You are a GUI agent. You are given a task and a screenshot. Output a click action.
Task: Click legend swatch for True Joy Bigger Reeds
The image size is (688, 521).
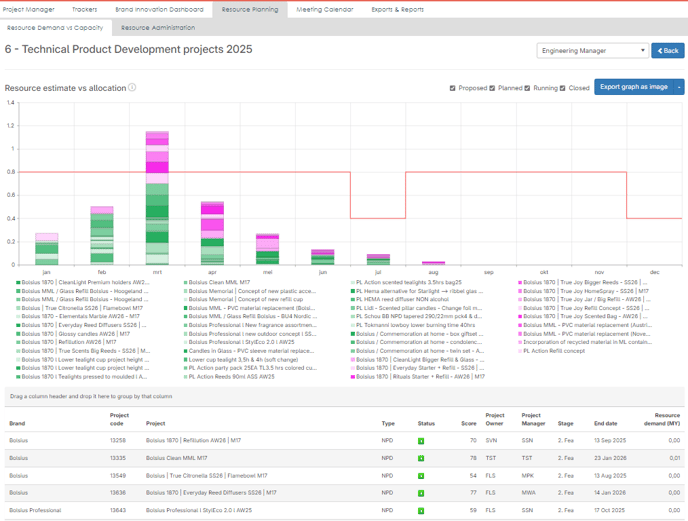coord(520,283)
